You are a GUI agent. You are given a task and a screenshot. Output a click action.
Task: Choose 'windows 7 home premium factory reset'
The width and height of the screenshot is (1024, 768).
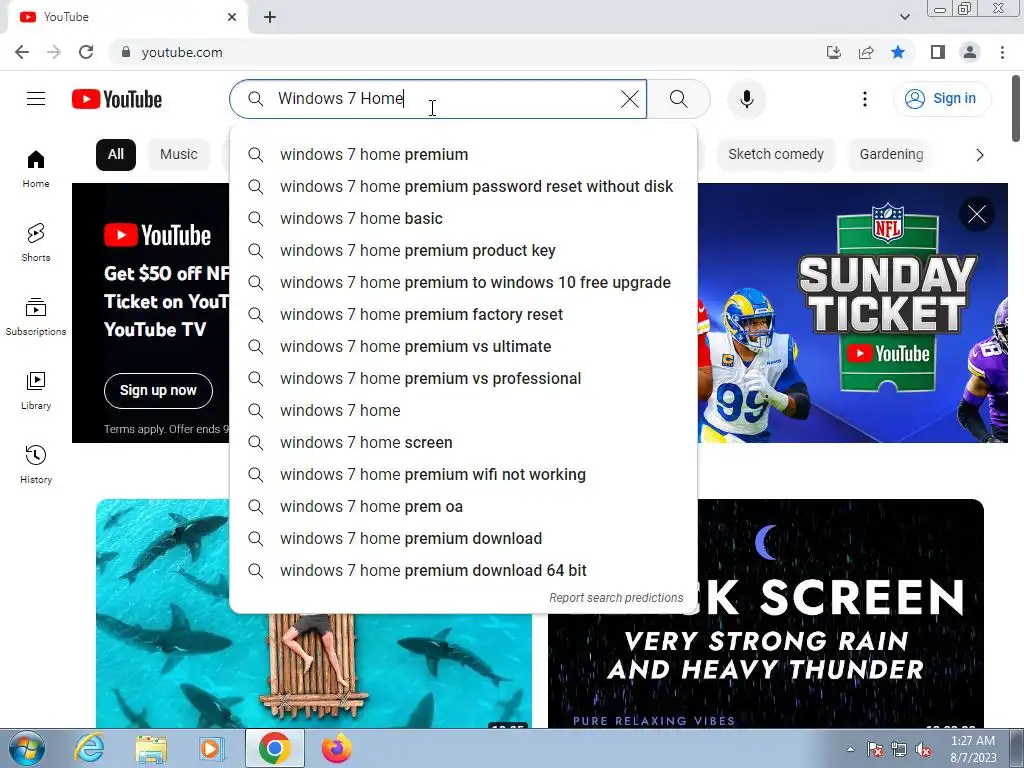[463, 315]
